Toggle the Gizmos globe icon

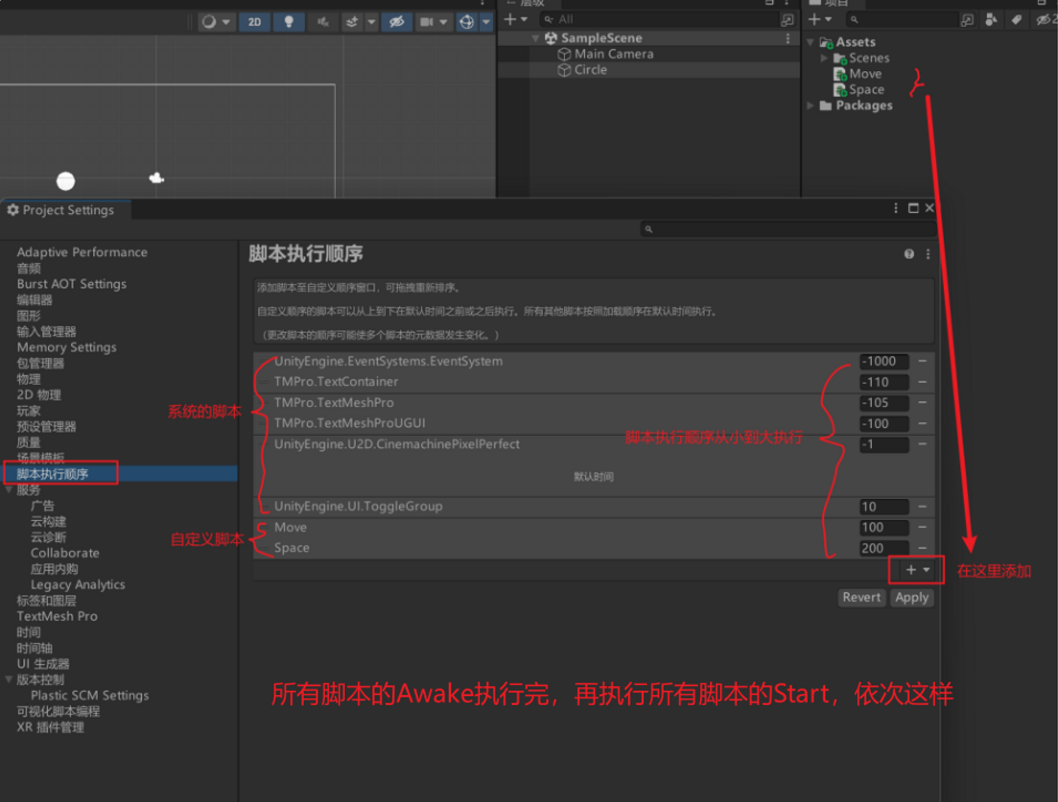pos(467,22)
